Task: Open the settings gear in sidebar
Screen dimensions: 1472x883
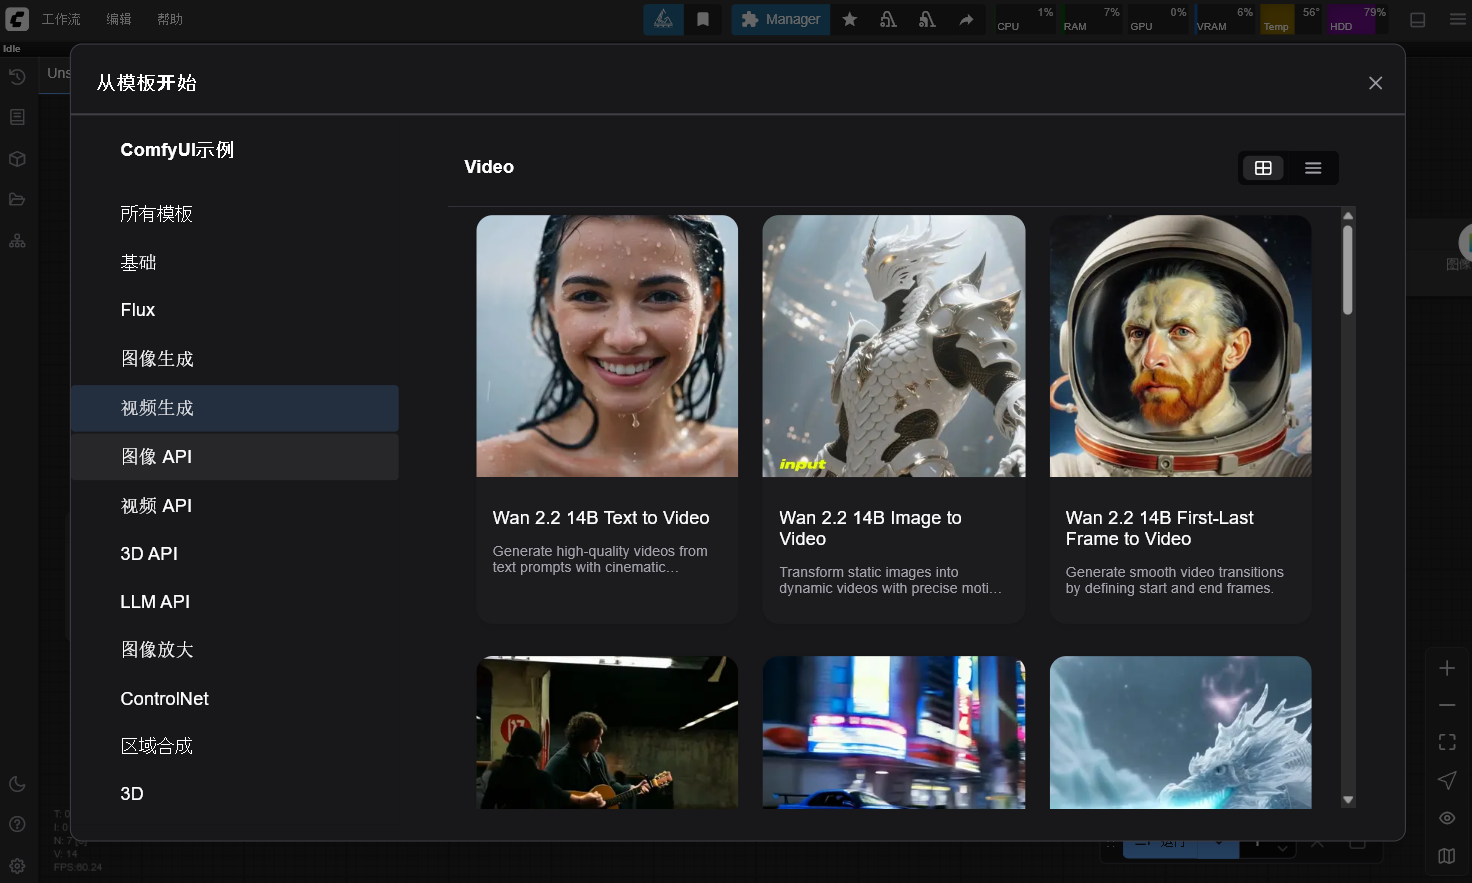Action: 17,866
